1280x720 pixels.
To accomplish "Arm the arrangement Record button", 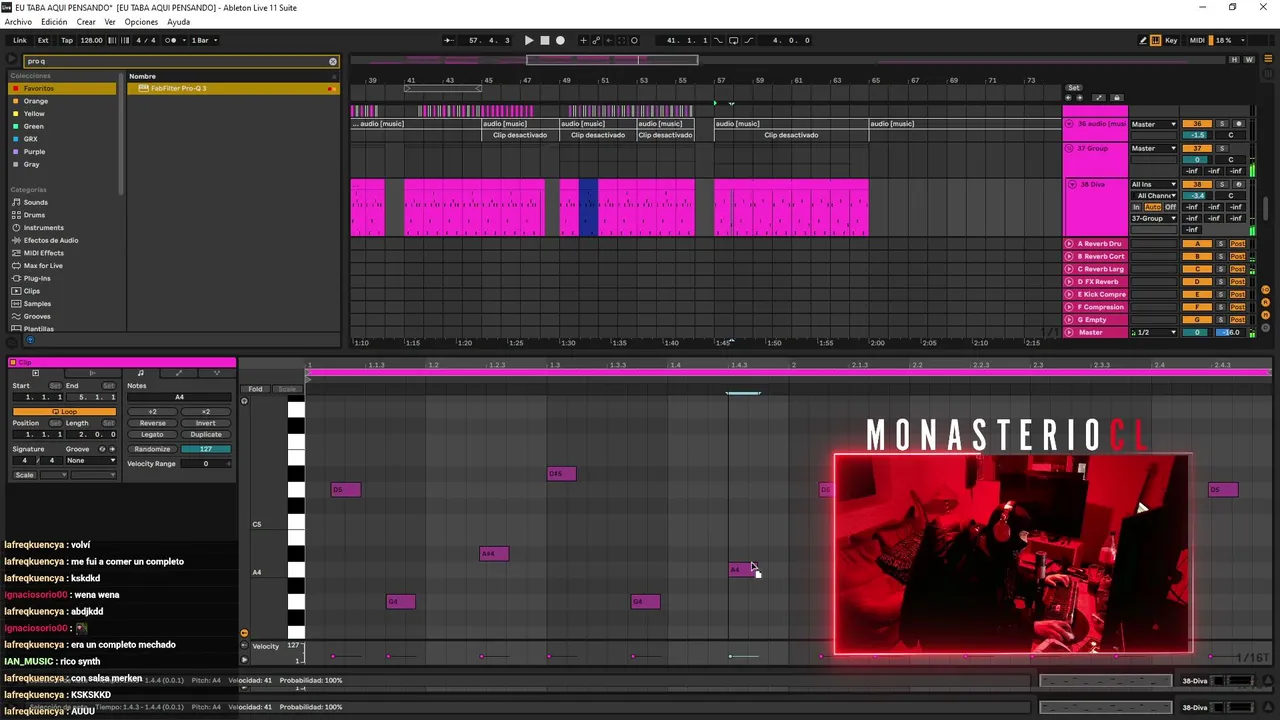I will coord(560,40).
